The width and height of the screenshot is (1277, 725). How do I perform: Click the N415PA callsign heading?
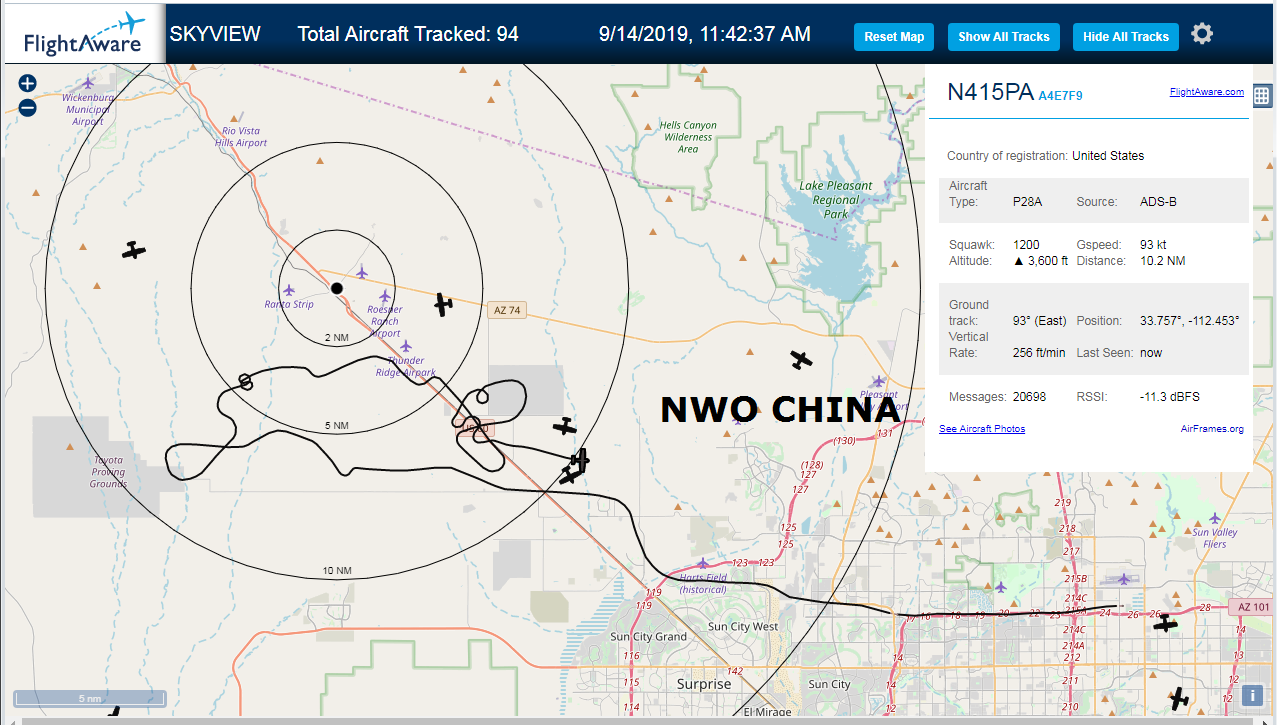point(990,92)
